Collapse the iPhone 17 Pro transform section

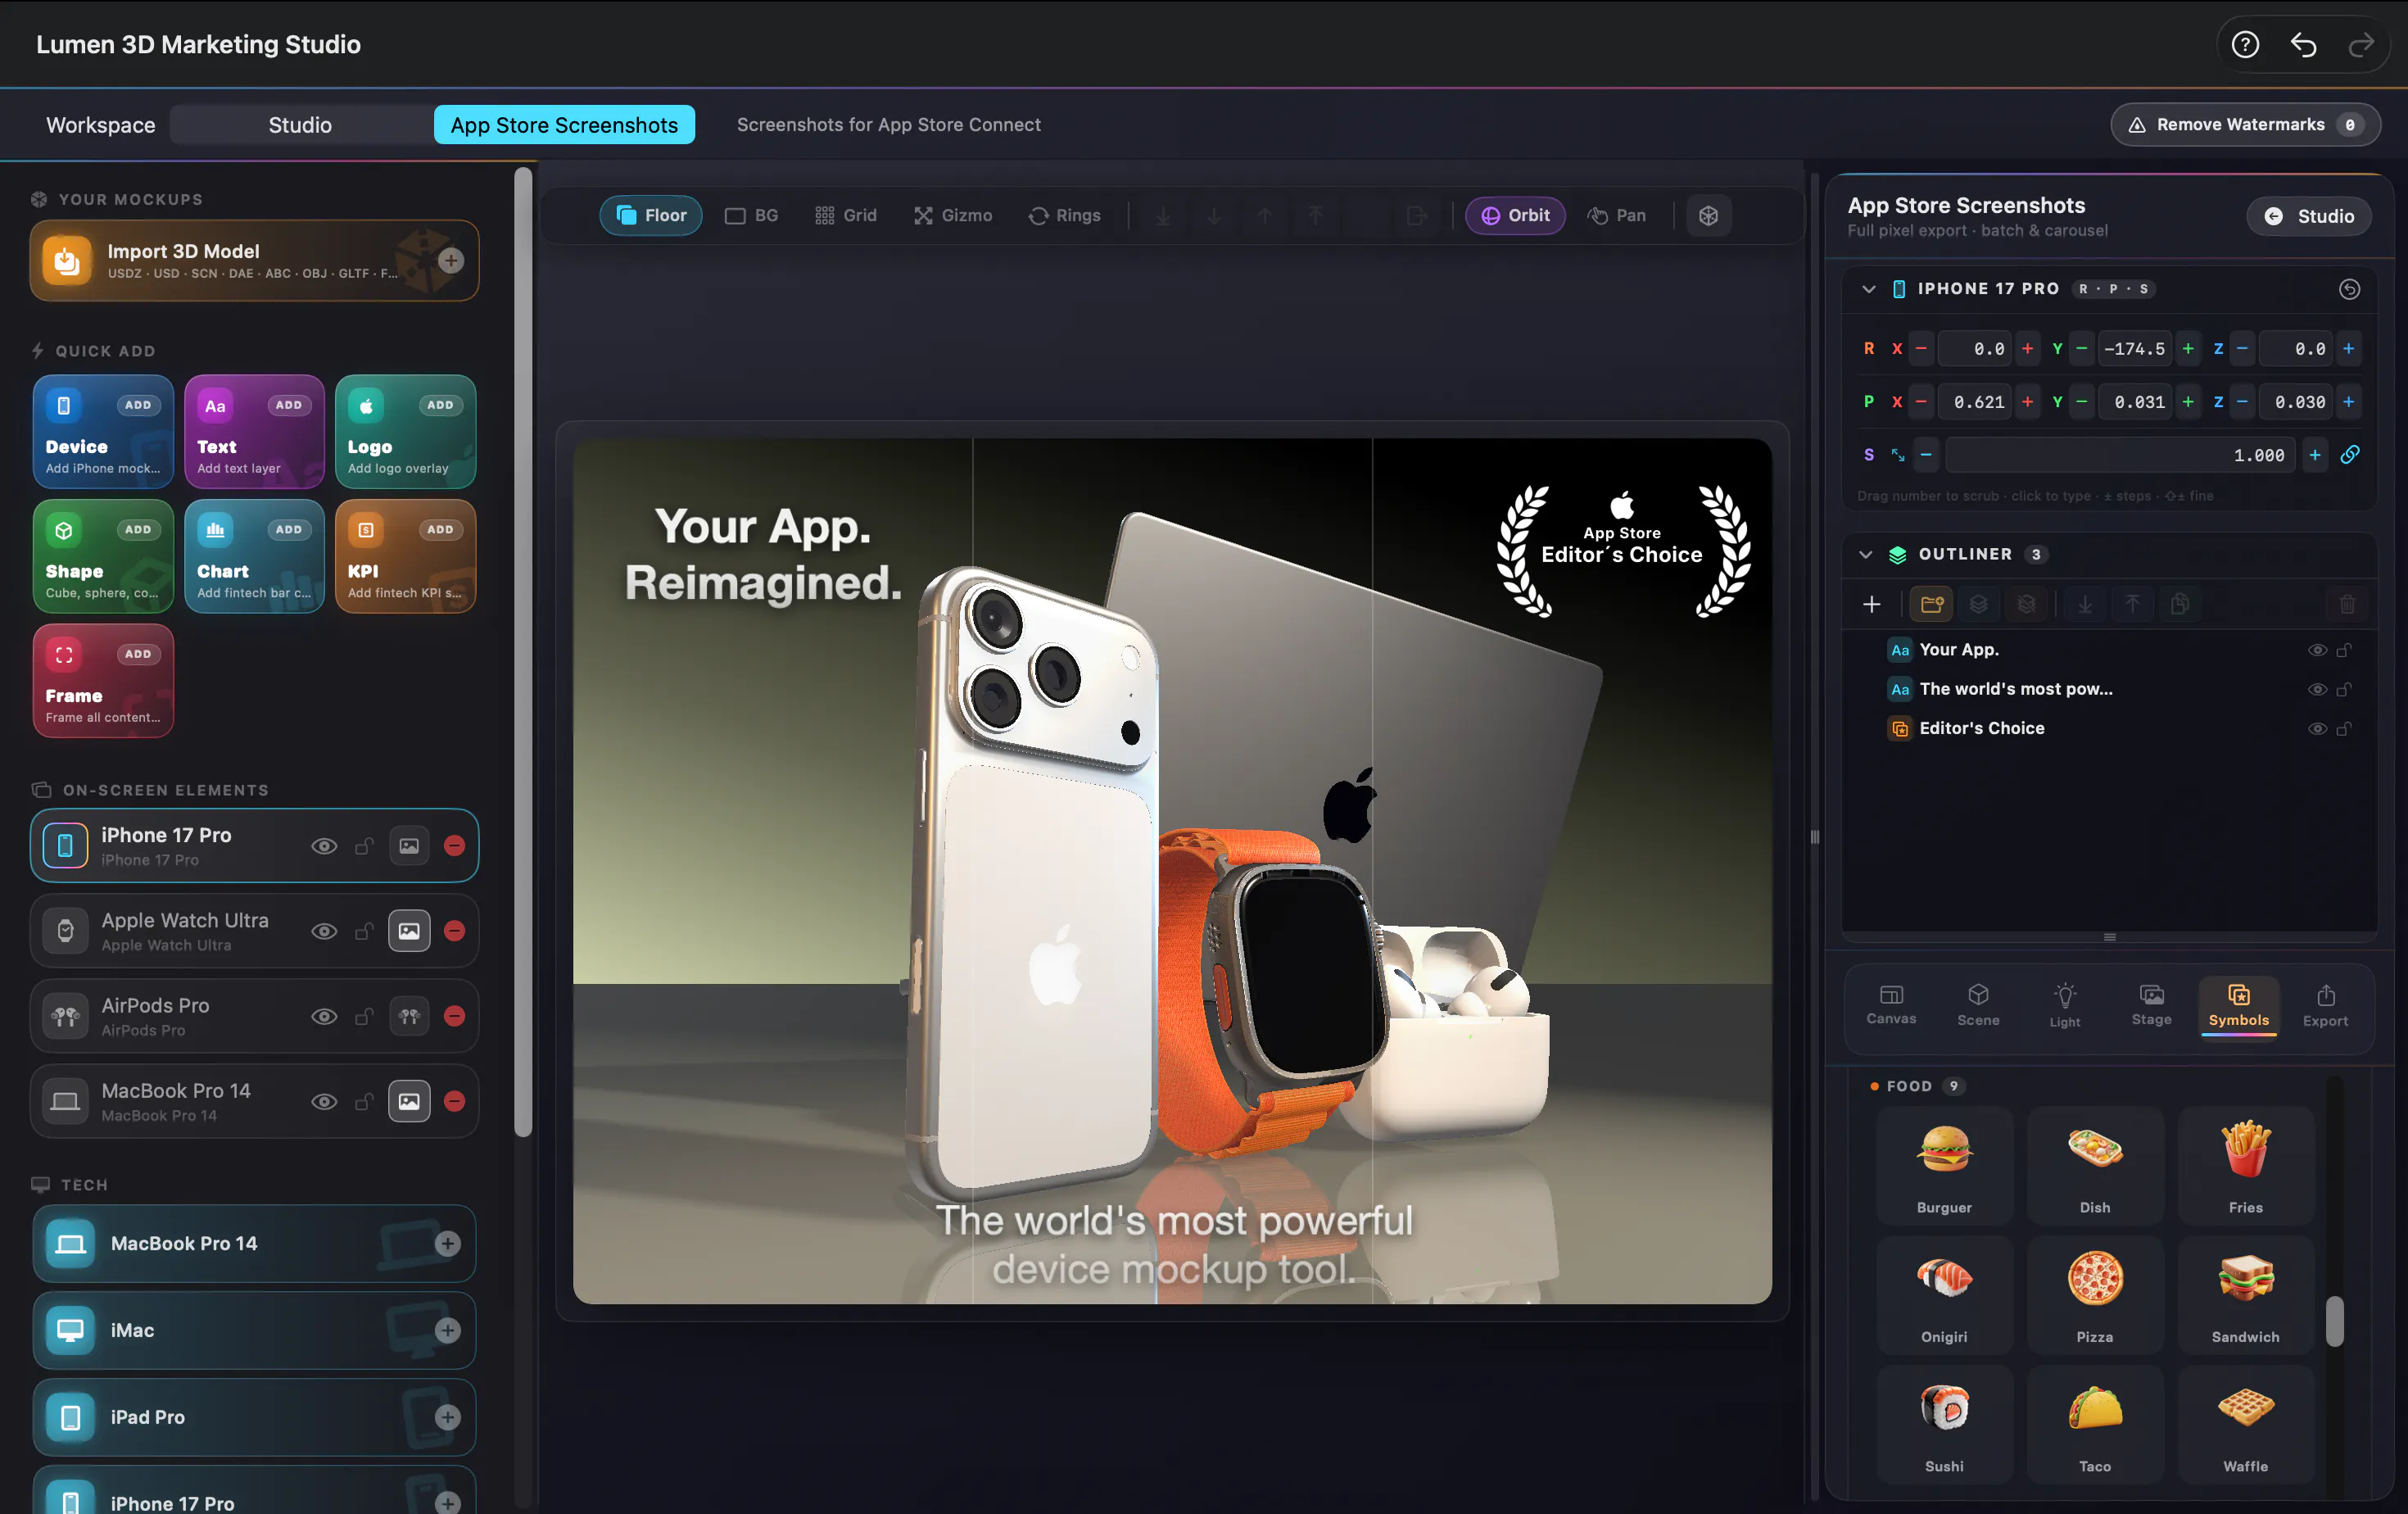click(x=1868, y=289)
